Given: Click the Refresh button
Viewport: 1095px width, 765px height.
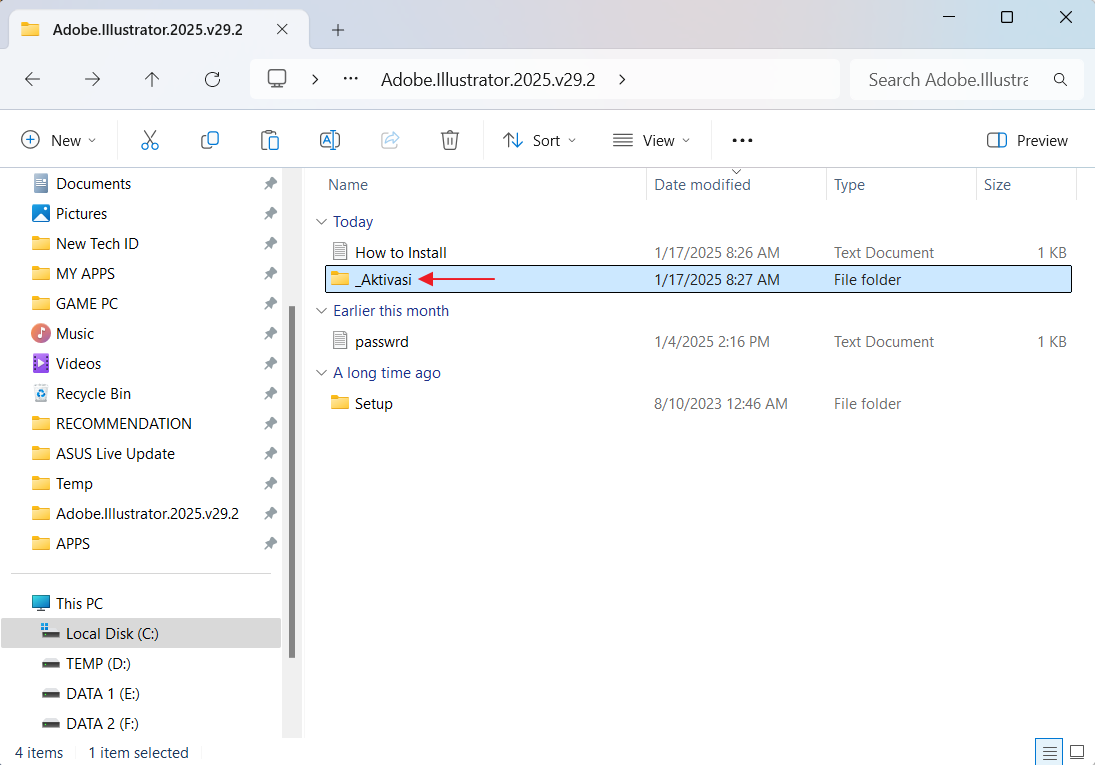Looking at the screenshot, I should point(212,79).
